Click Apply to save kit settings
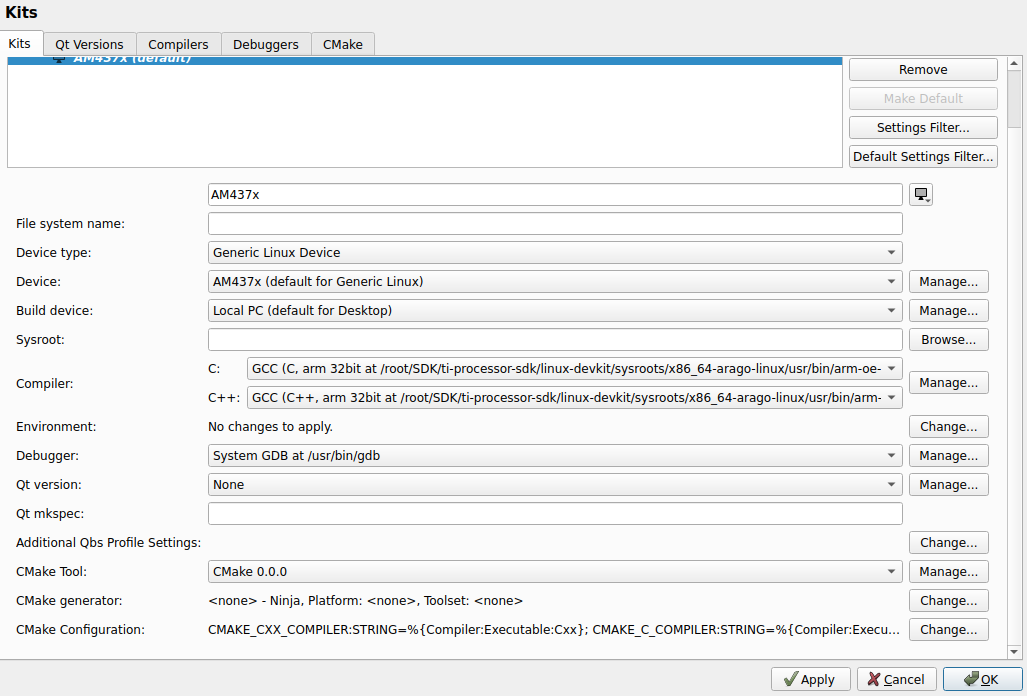The height and width of the screenshot is (696, 1027). (810, 680)
